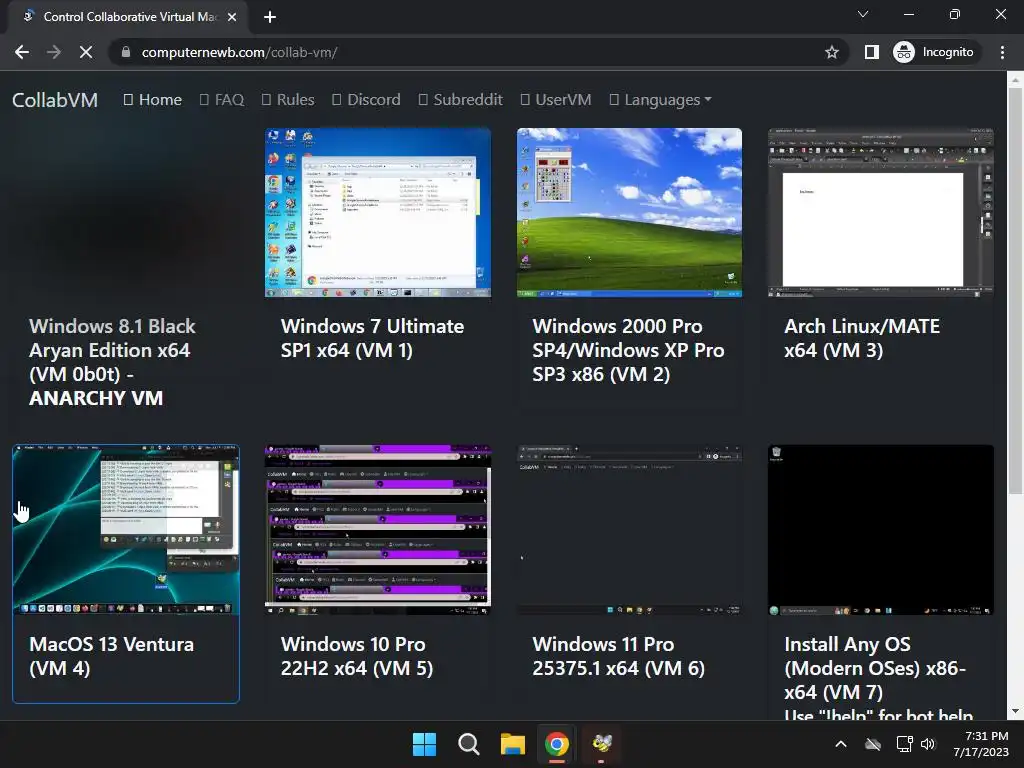Image resolution: width=1024 pixels, height=768 pixels.
Task: Click the forward navigation arrow
Action: pyautogui.click(x=54, y=52)
